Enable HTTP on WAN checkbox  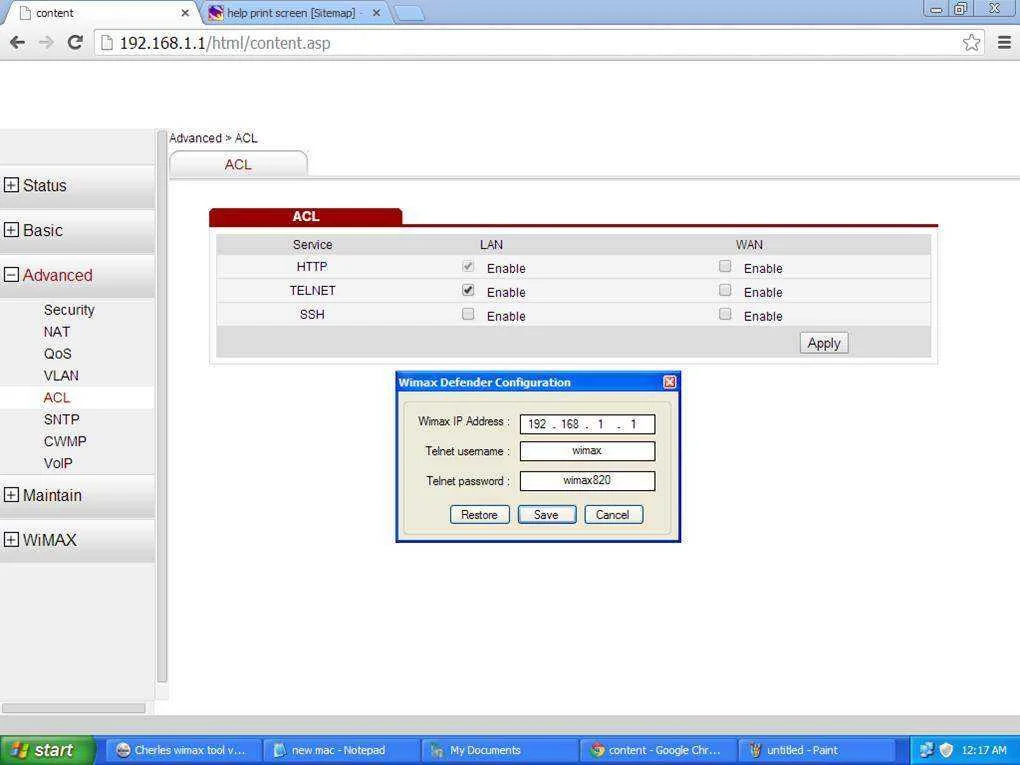click(x=725, y=266)
